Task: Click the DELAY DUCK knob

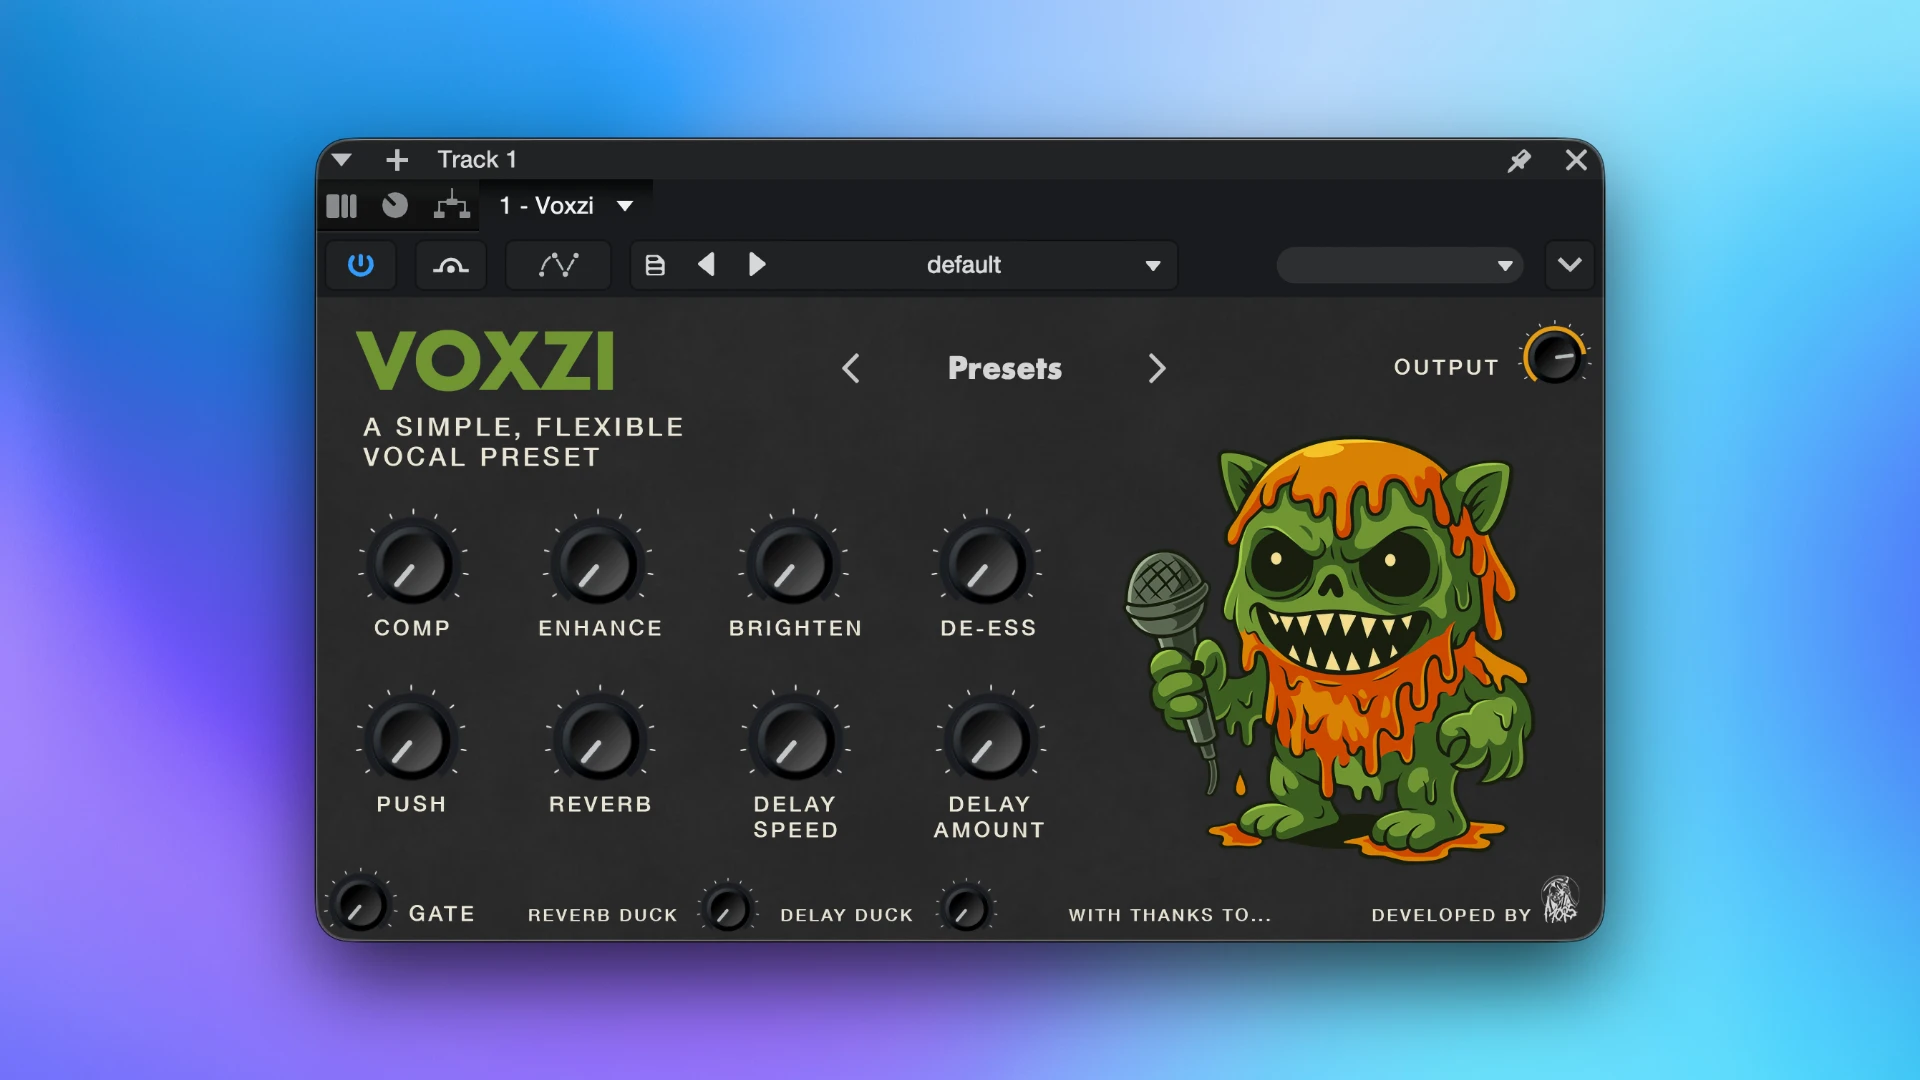Action: [966, 910]
